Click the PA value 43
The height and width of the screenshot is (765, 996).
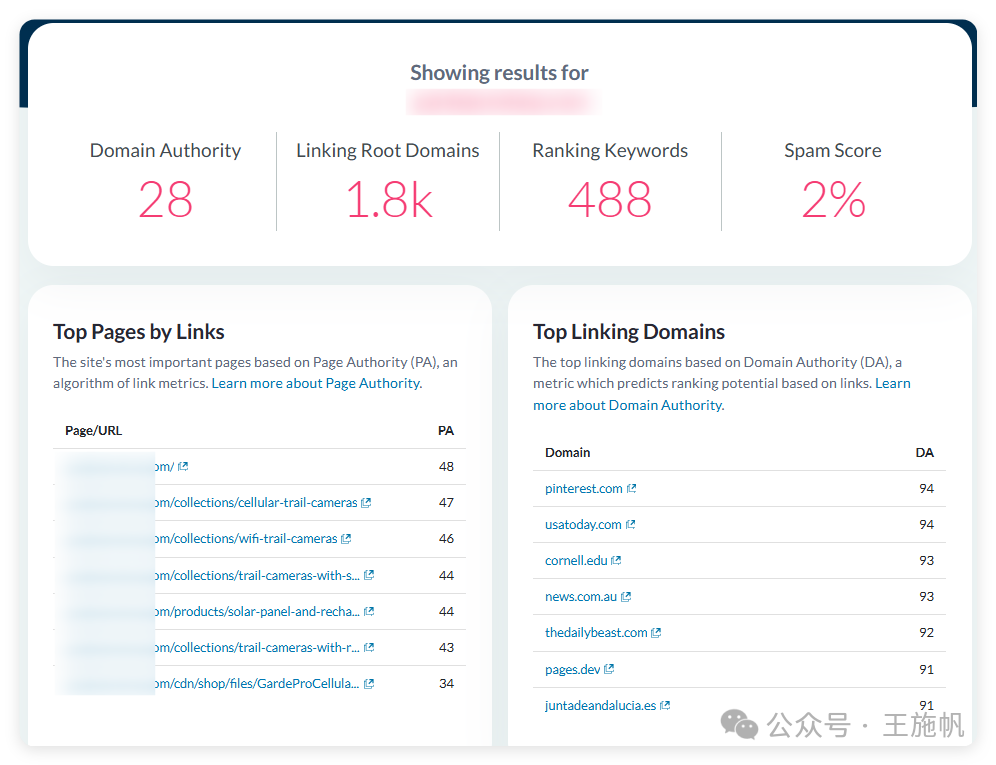tap(447, 647)
